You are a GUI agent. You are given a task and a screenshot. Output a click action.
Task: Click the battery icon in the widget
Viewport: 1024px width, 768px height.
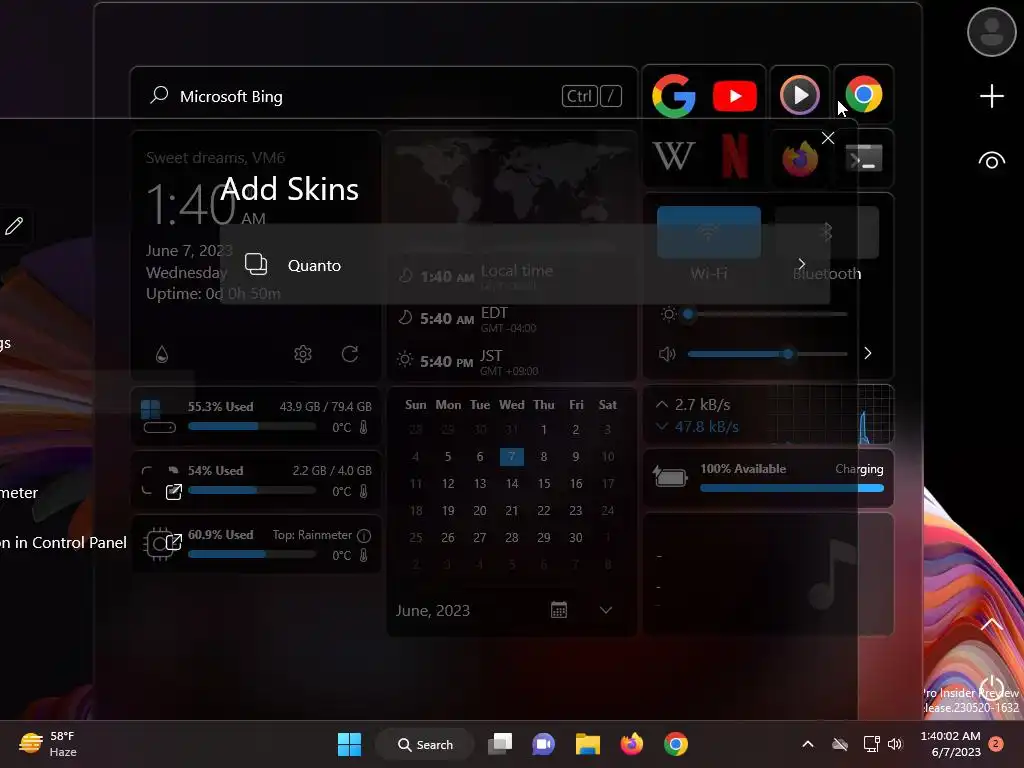669,477
